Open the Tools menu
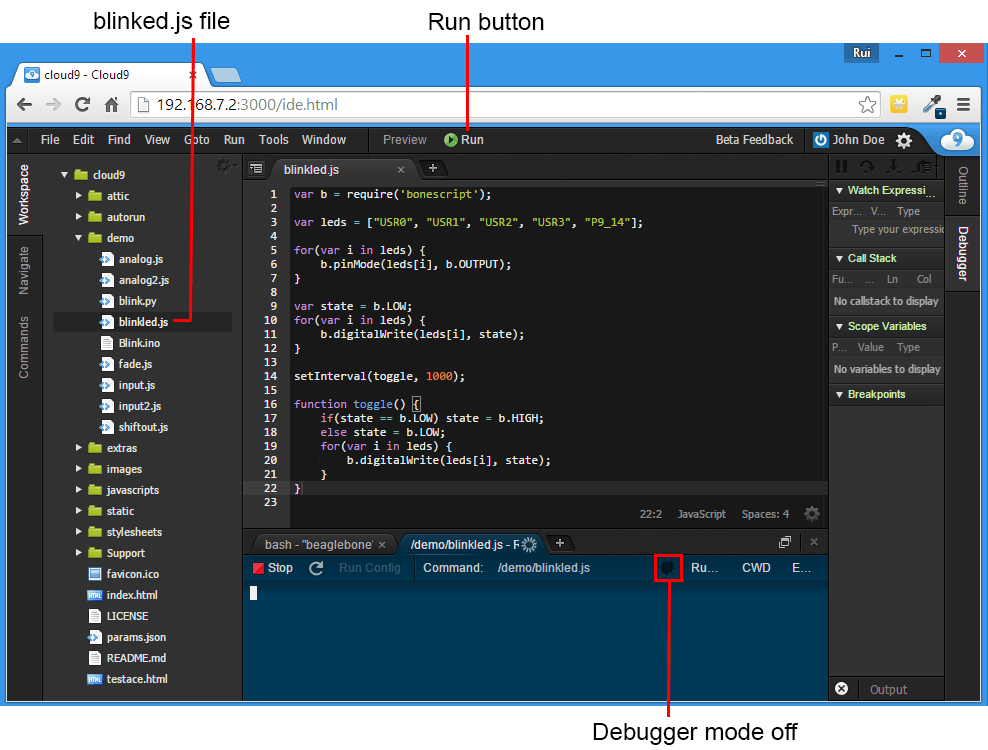The image size is (988, 750). point(273,139)
